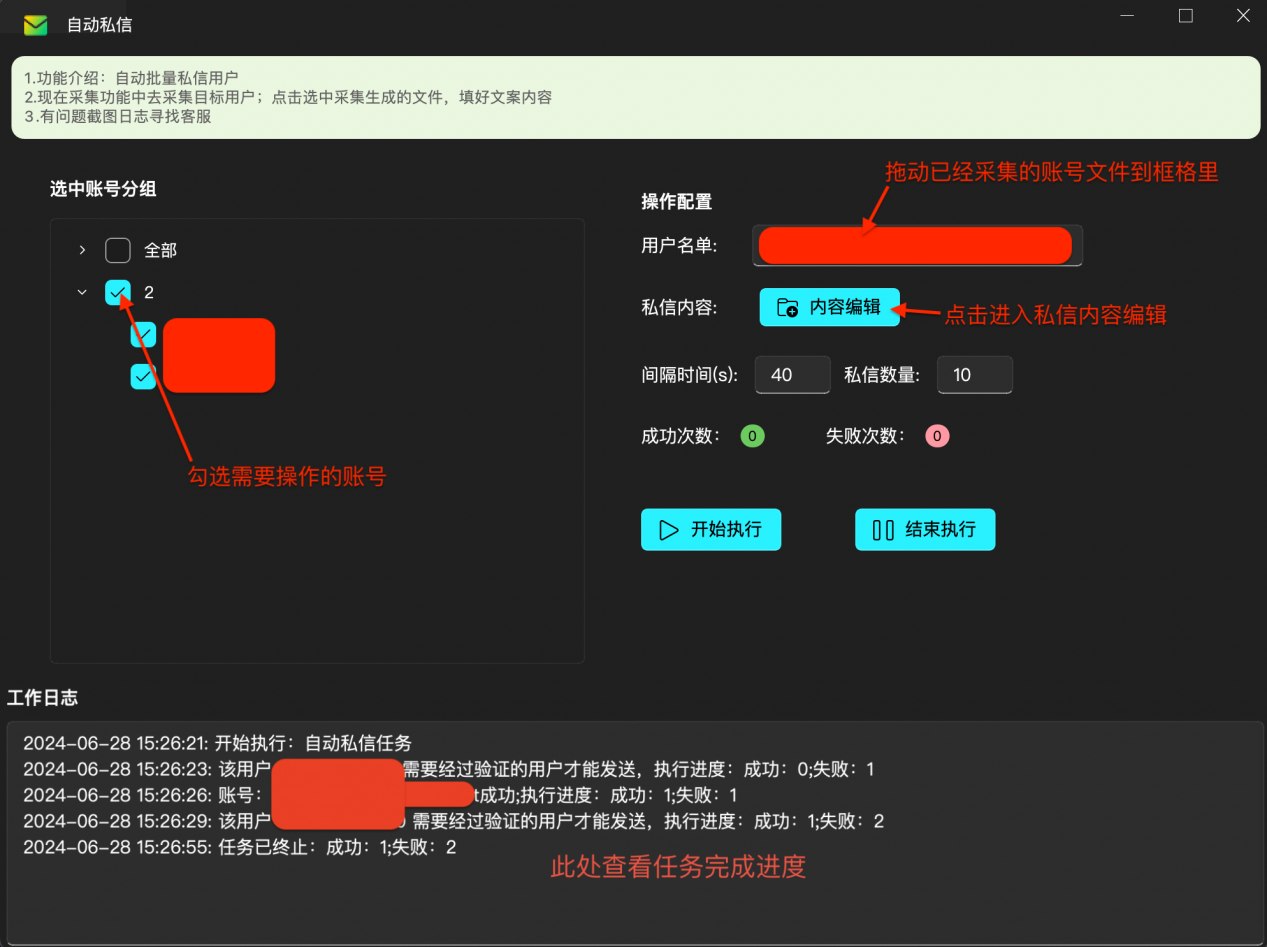1267x947 pixels.
Task: Focus the 间隔时间(s) field showing 40
Action: tap(791, 375)
